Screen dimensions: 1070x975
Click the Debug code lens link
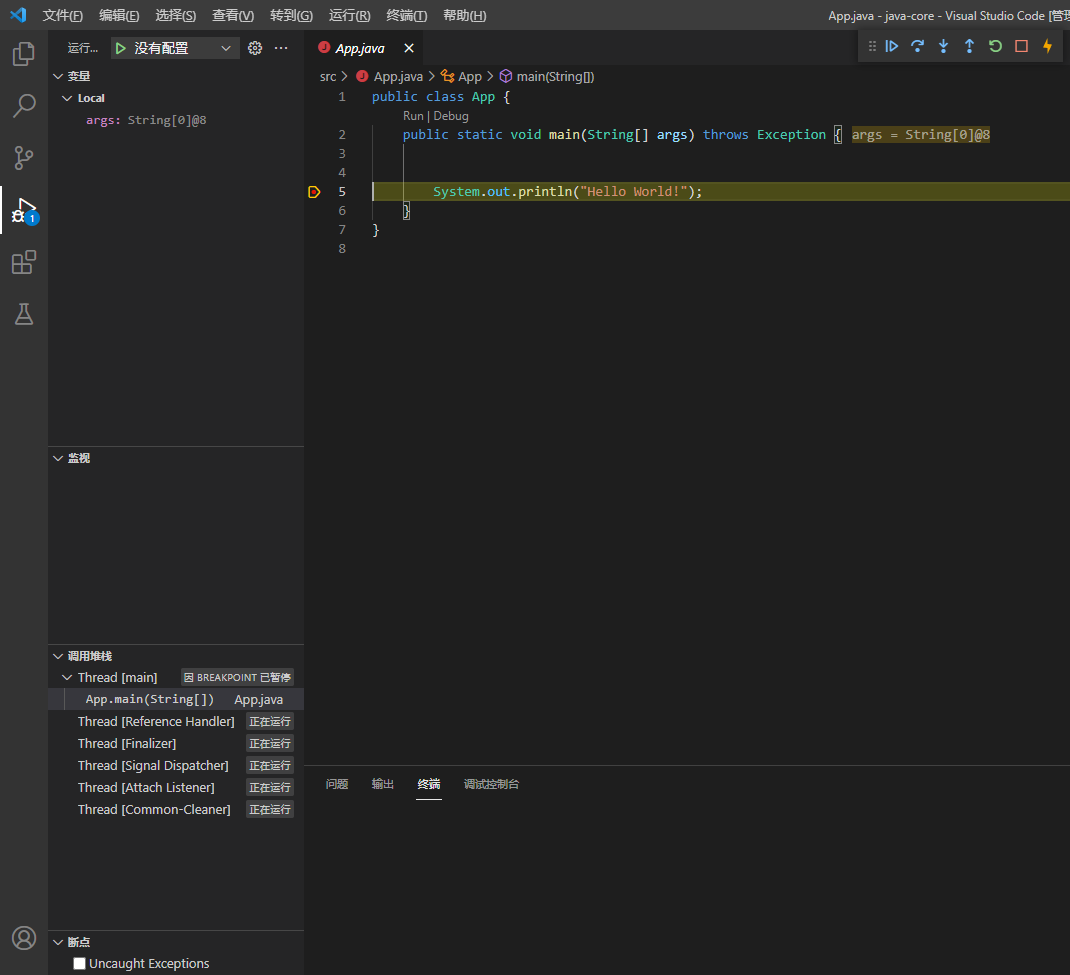(x=451, y=116)
